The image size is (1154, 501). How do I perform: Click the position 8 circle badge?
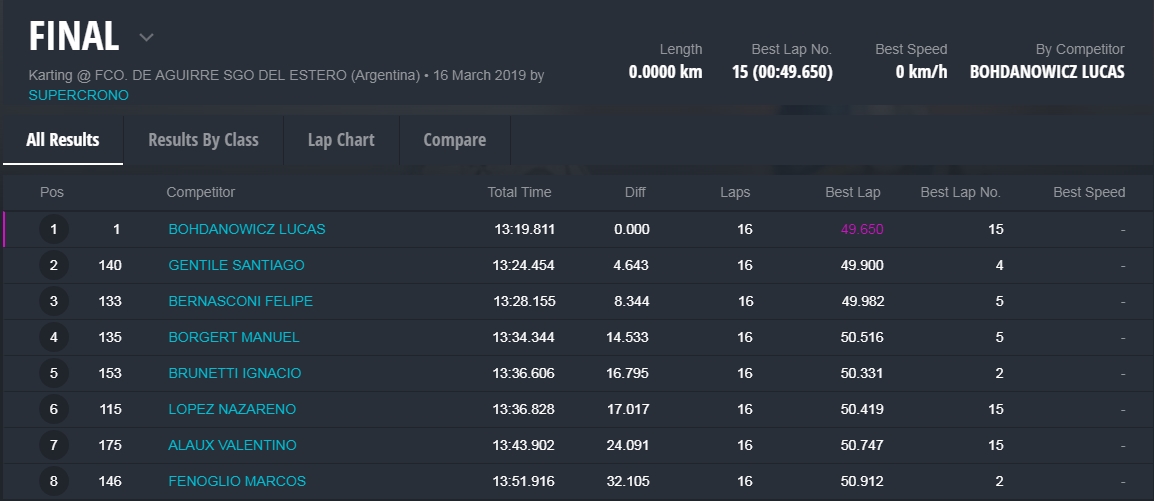(54, 482)
